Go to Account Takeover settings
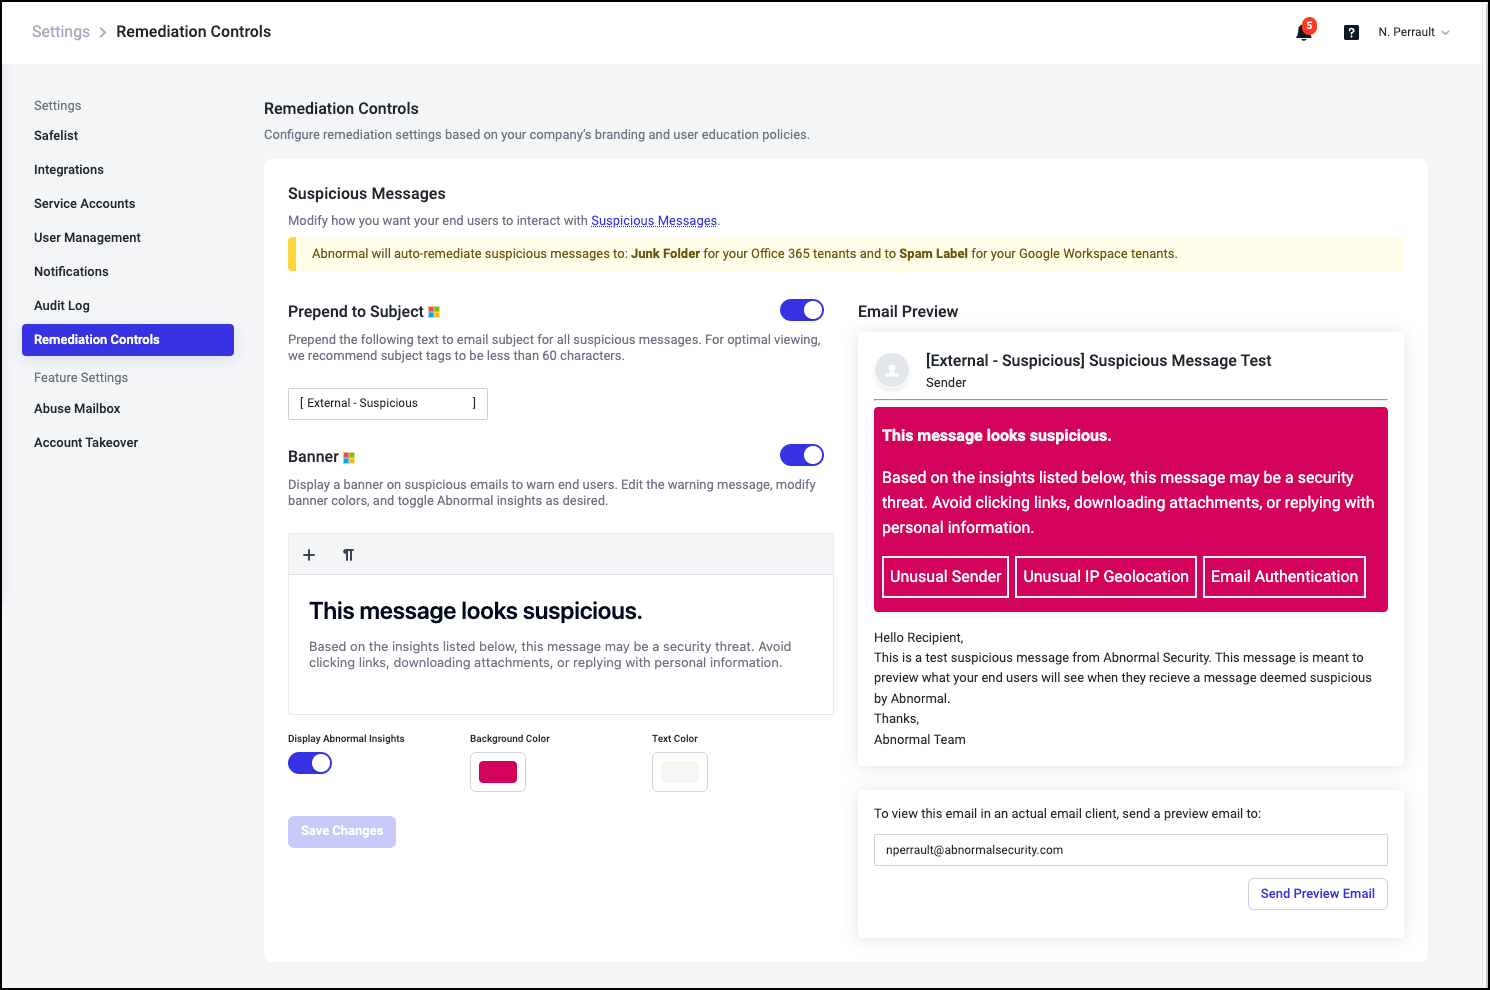The image size is (1490, 990). 86,443
